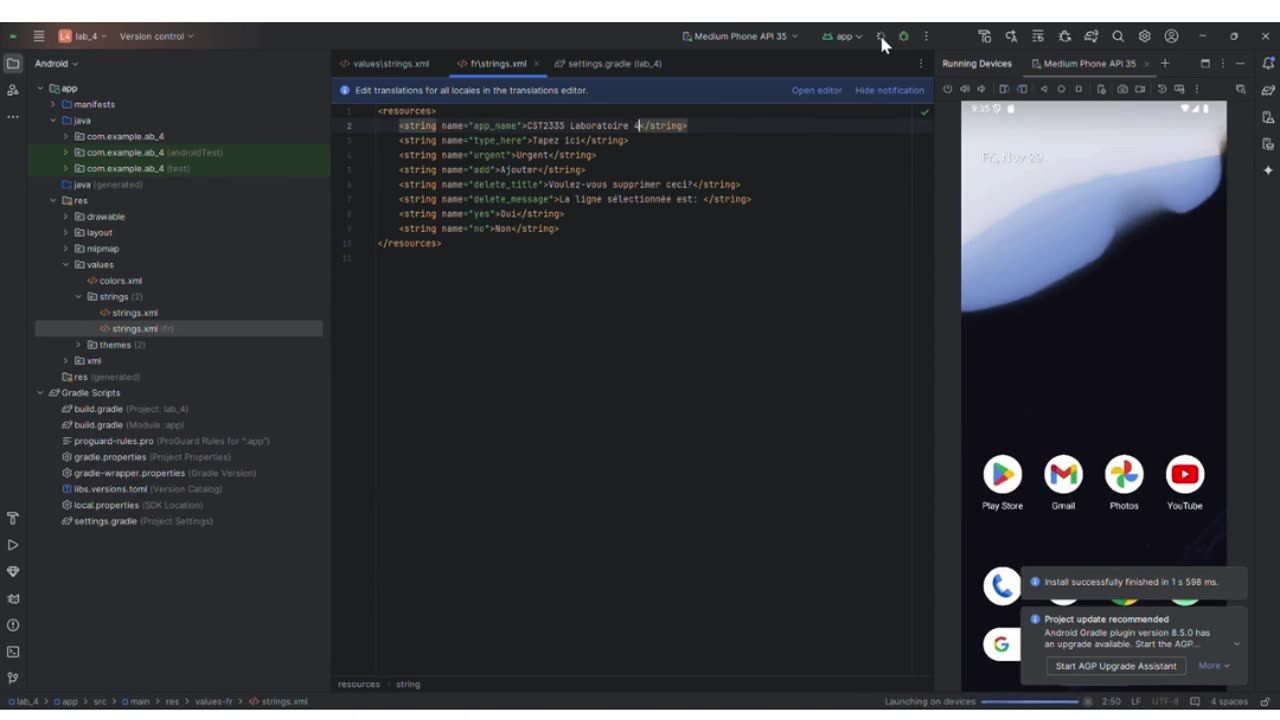This screenshot has width=1280, height=720.
Task: Open Git version control tool window
Action: tap(13, 678)
